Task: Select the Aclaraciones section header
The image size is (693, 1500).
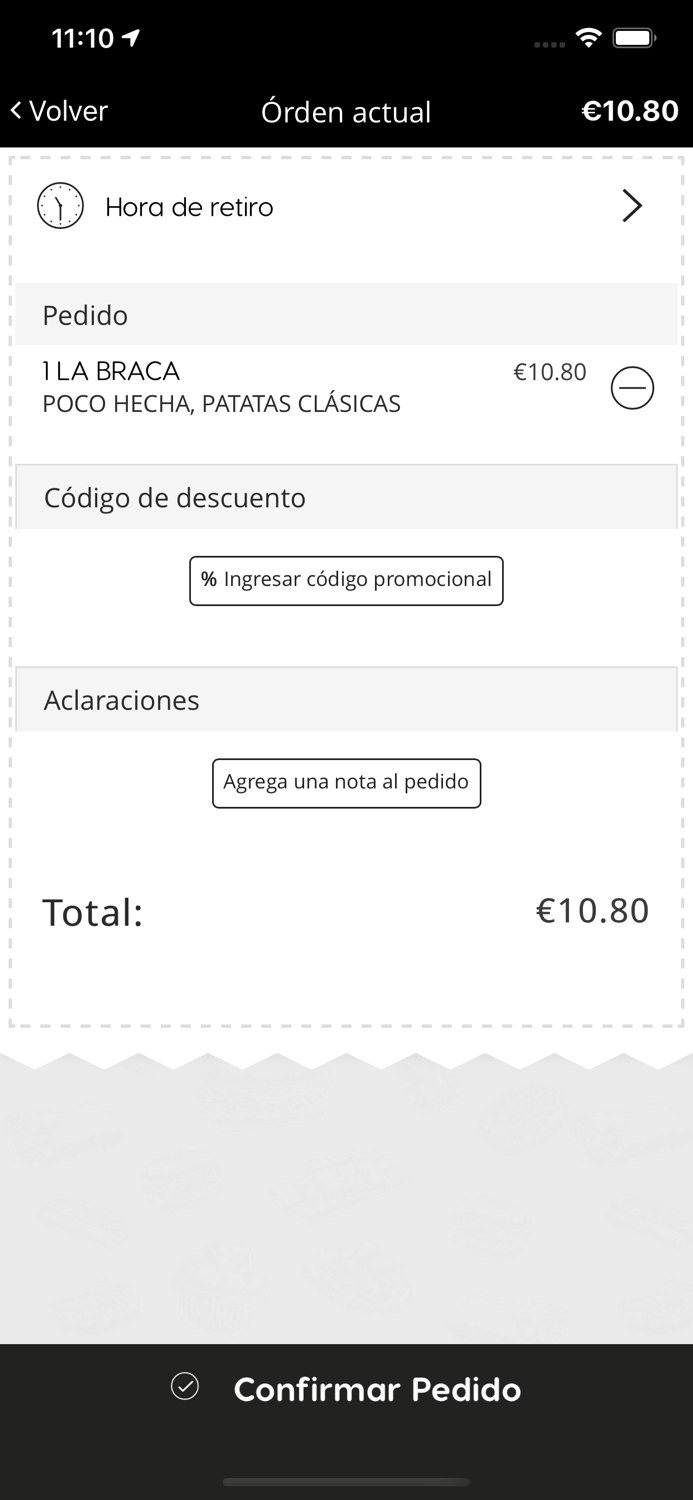Action: (120, 700)
